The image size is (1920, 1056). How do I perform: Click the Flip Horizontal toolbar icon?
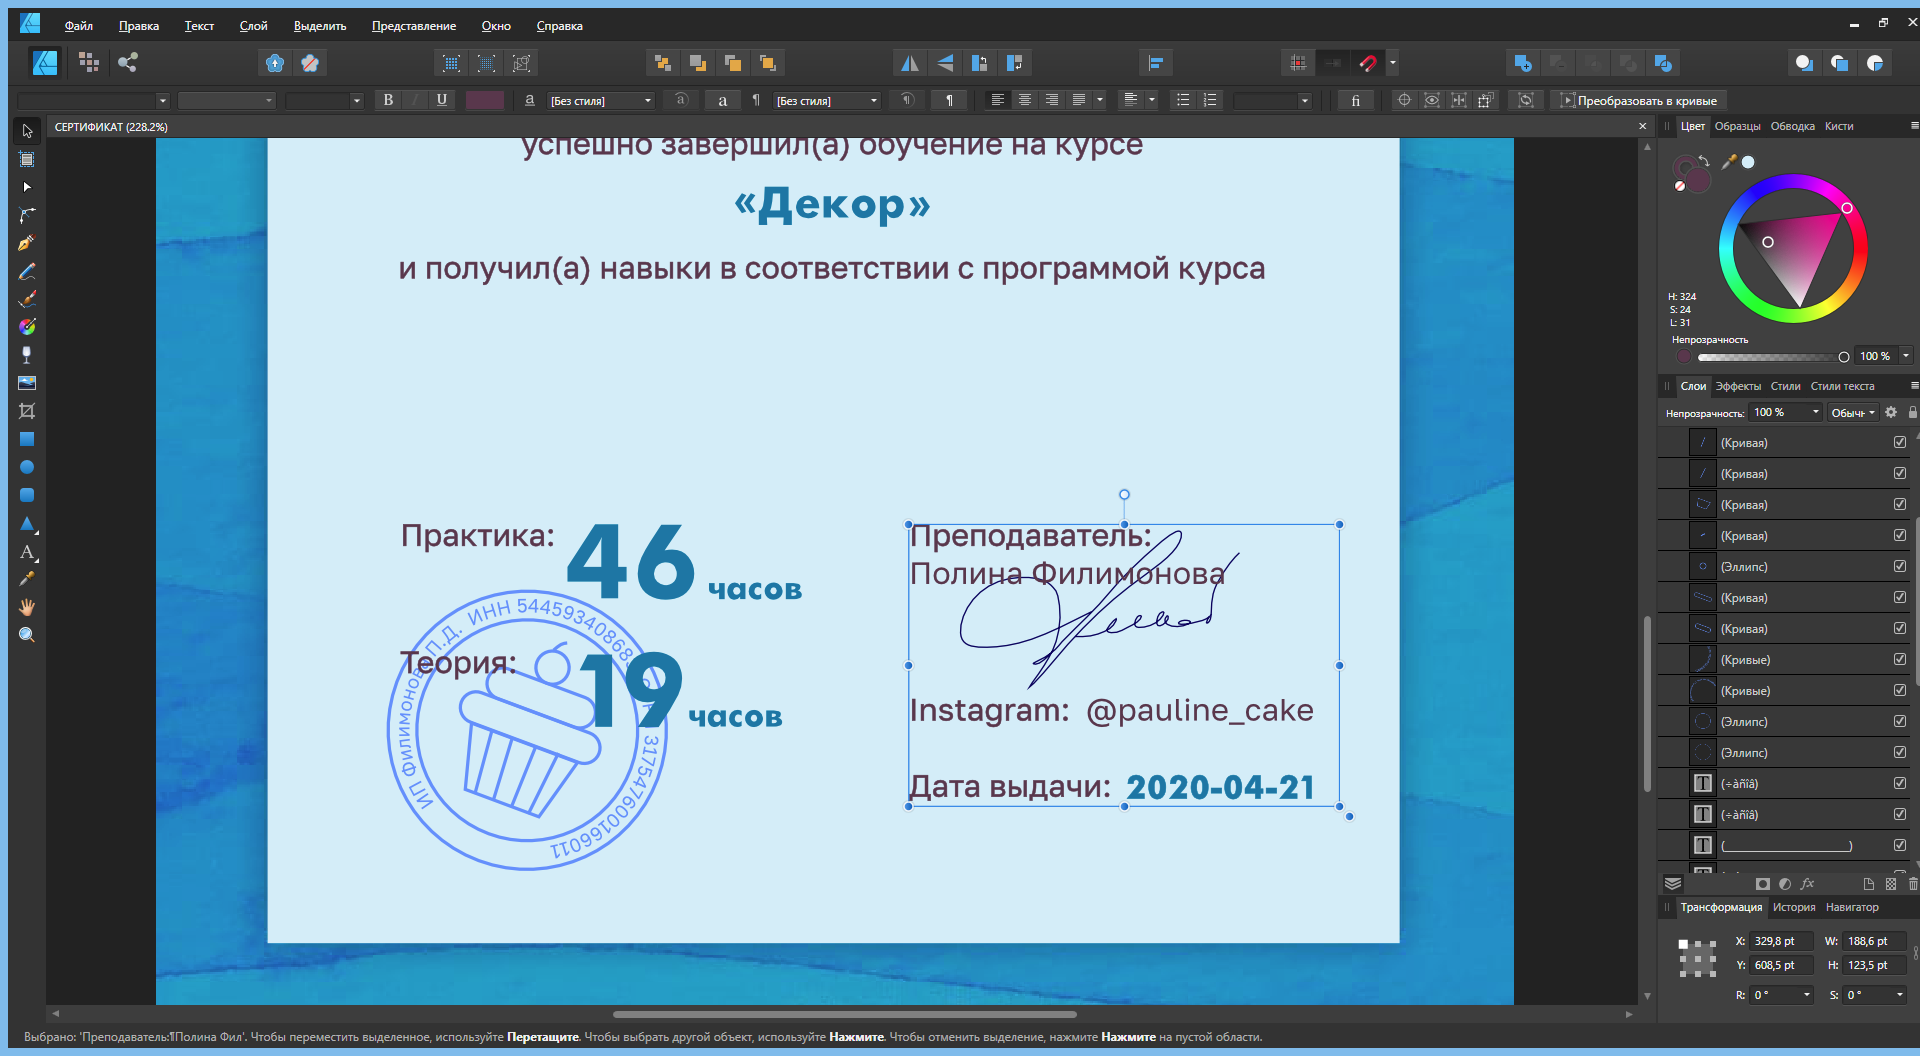909,63
